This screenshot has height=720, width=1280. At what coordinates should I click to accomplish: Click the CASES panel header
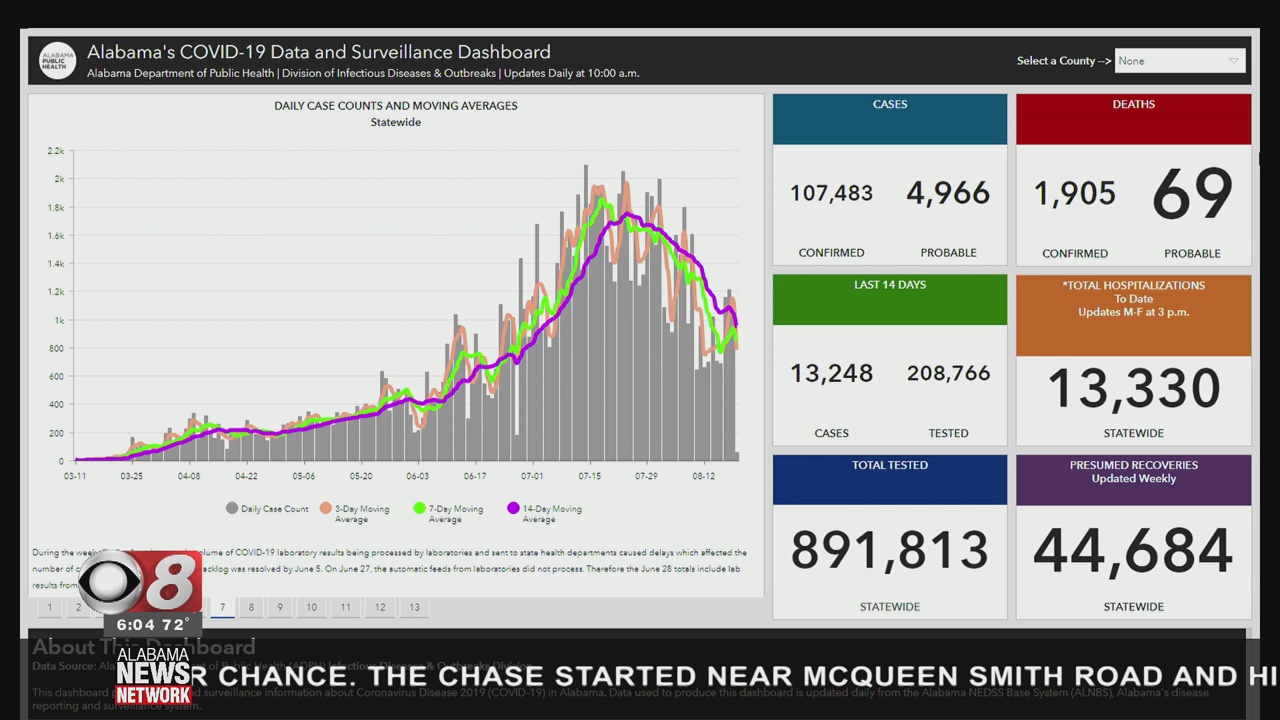pos(890,119)
